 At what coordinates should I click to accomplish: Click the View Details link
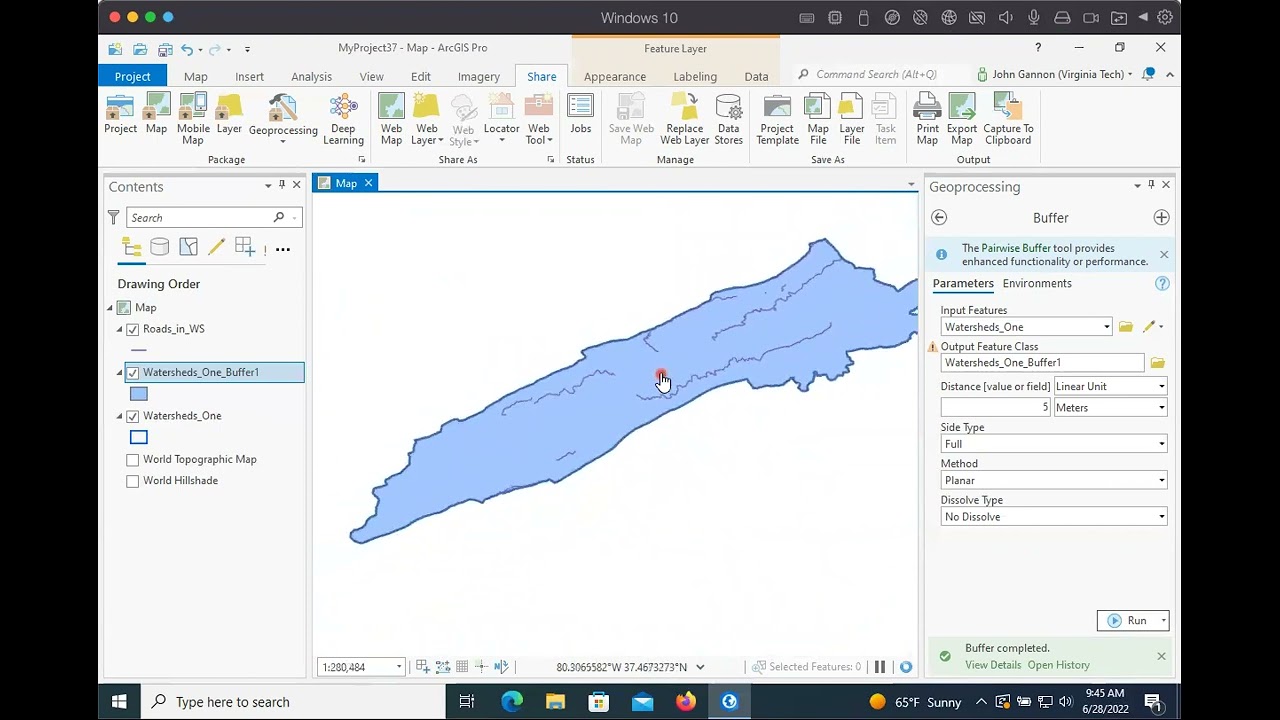[x=993, y=665]
